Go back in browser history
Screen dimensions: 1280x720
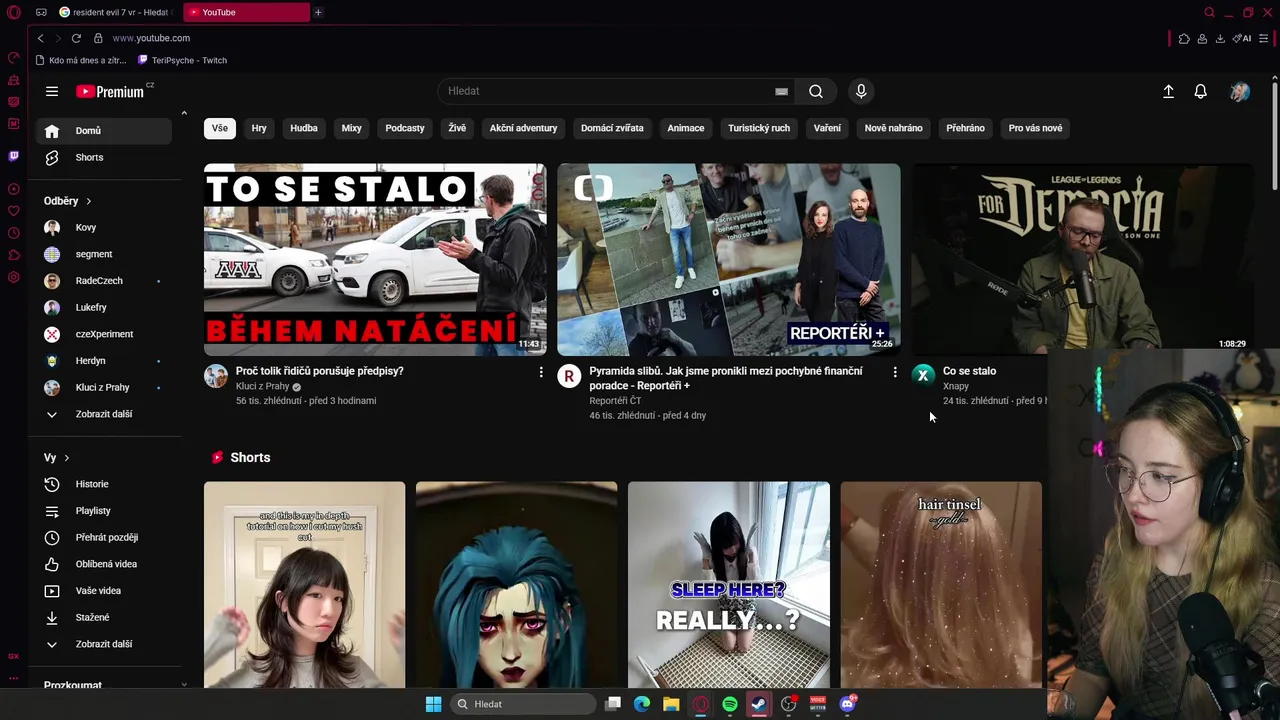point(40,38)
